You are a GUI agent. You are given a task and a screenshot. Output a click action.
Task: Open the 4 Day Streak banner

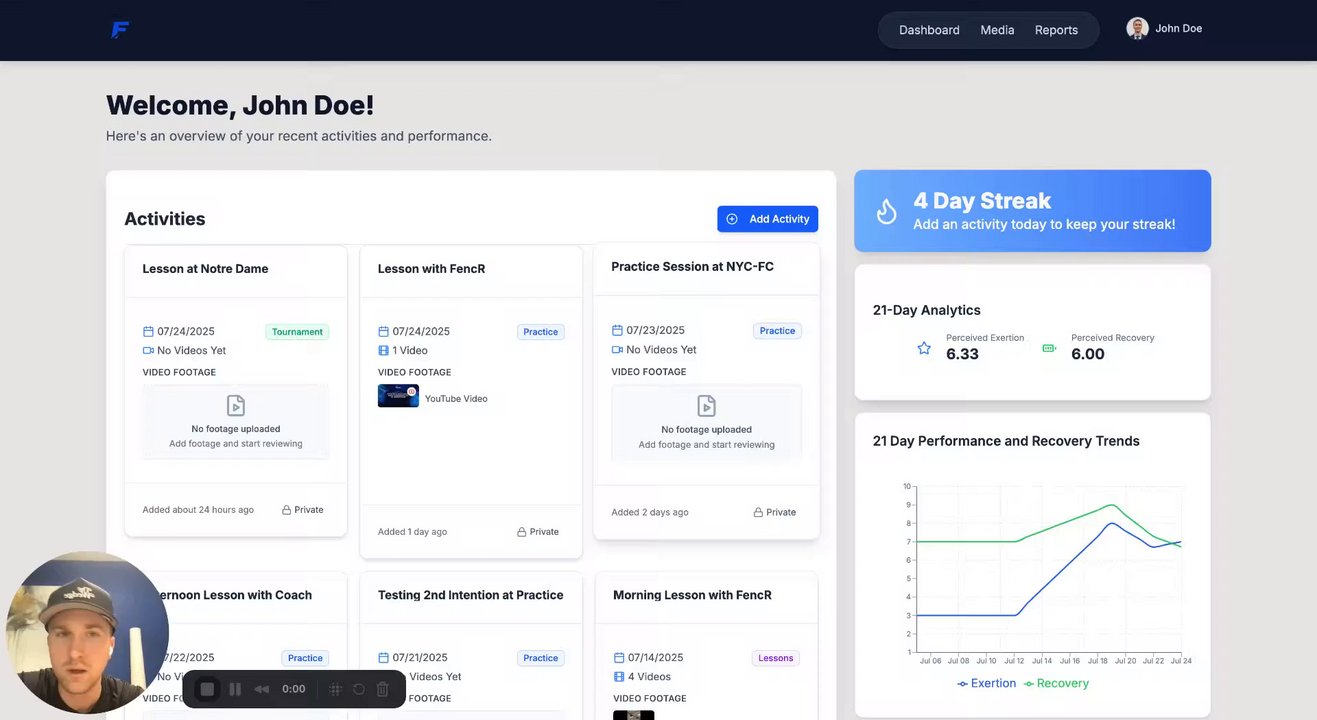point(1032,211)
